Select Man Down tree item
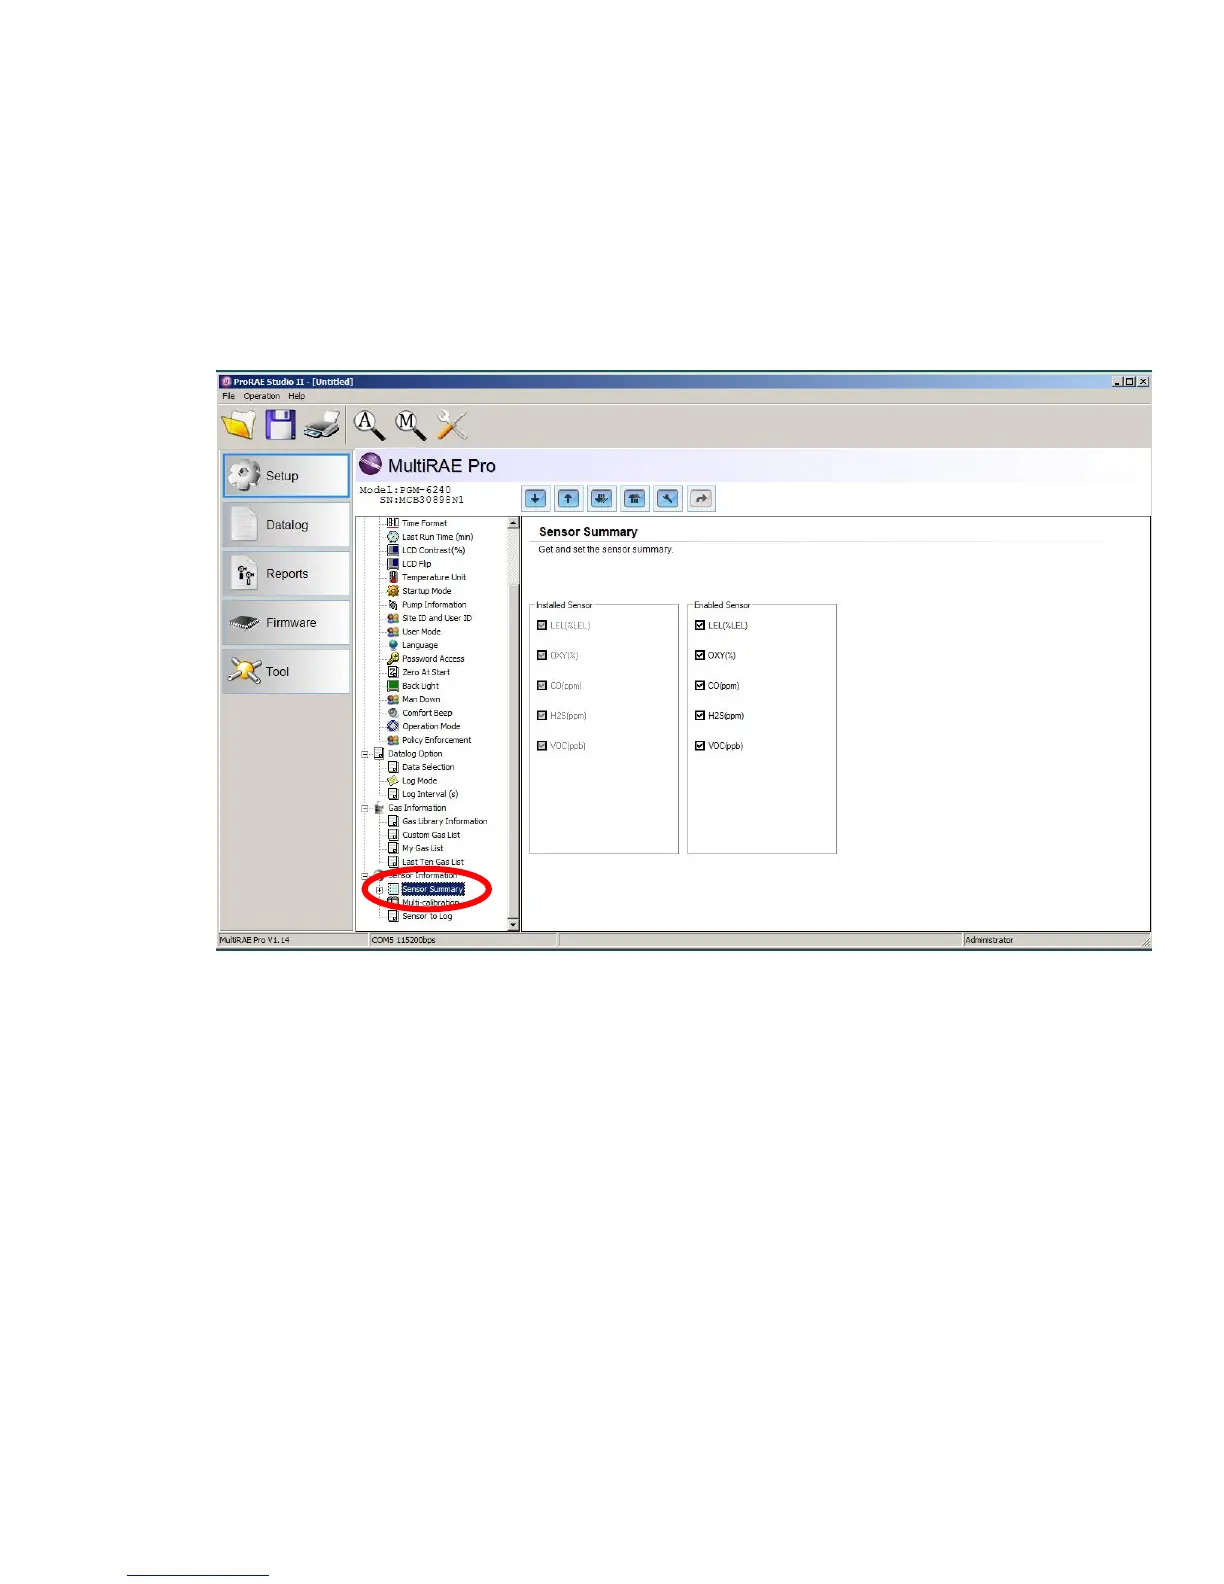The width and height of the screenshot is (1224, 1584). [421, 699]
